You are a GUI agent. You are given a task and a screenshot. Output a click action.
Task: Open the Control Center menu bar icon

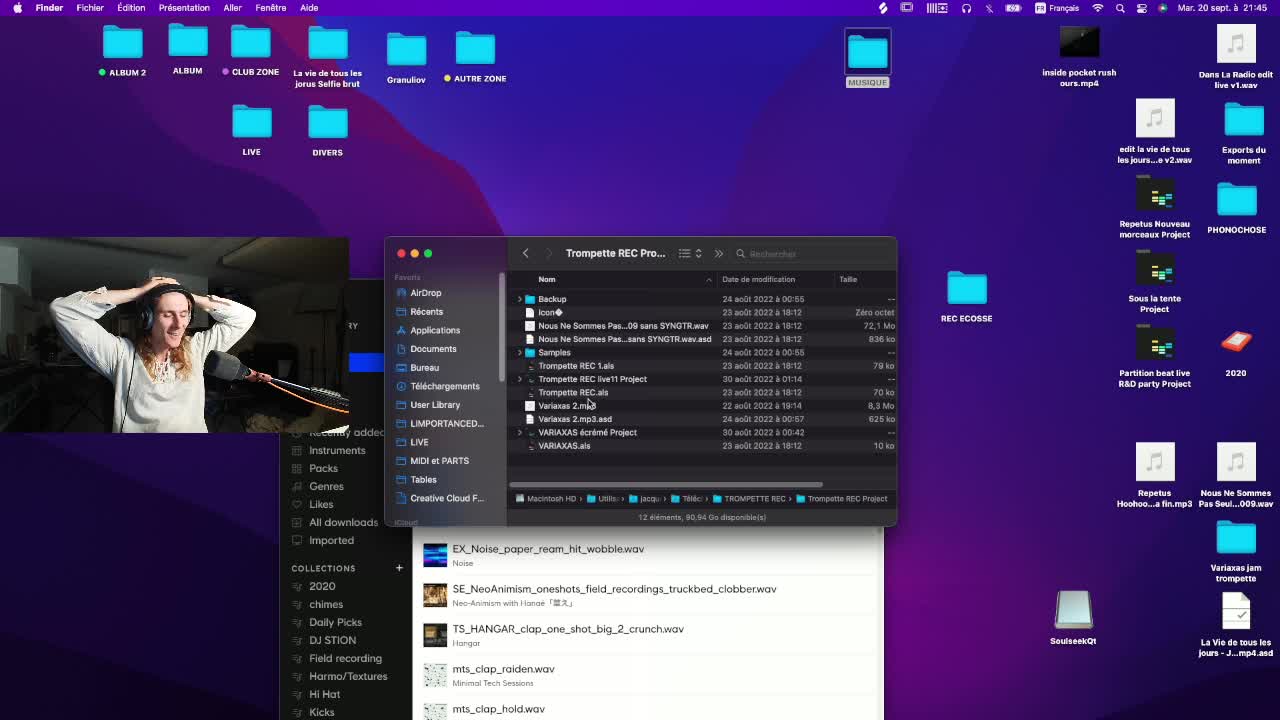pos(1141,8)
